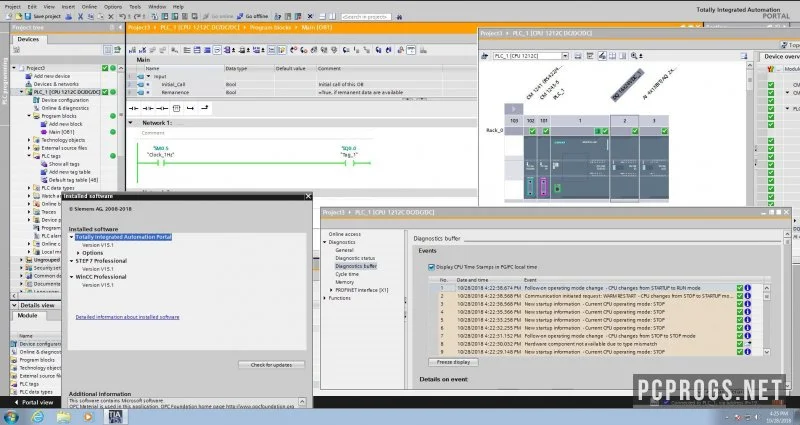
Task: Insert a normally closed contact from favorites bar
Action: click(148, 108)
